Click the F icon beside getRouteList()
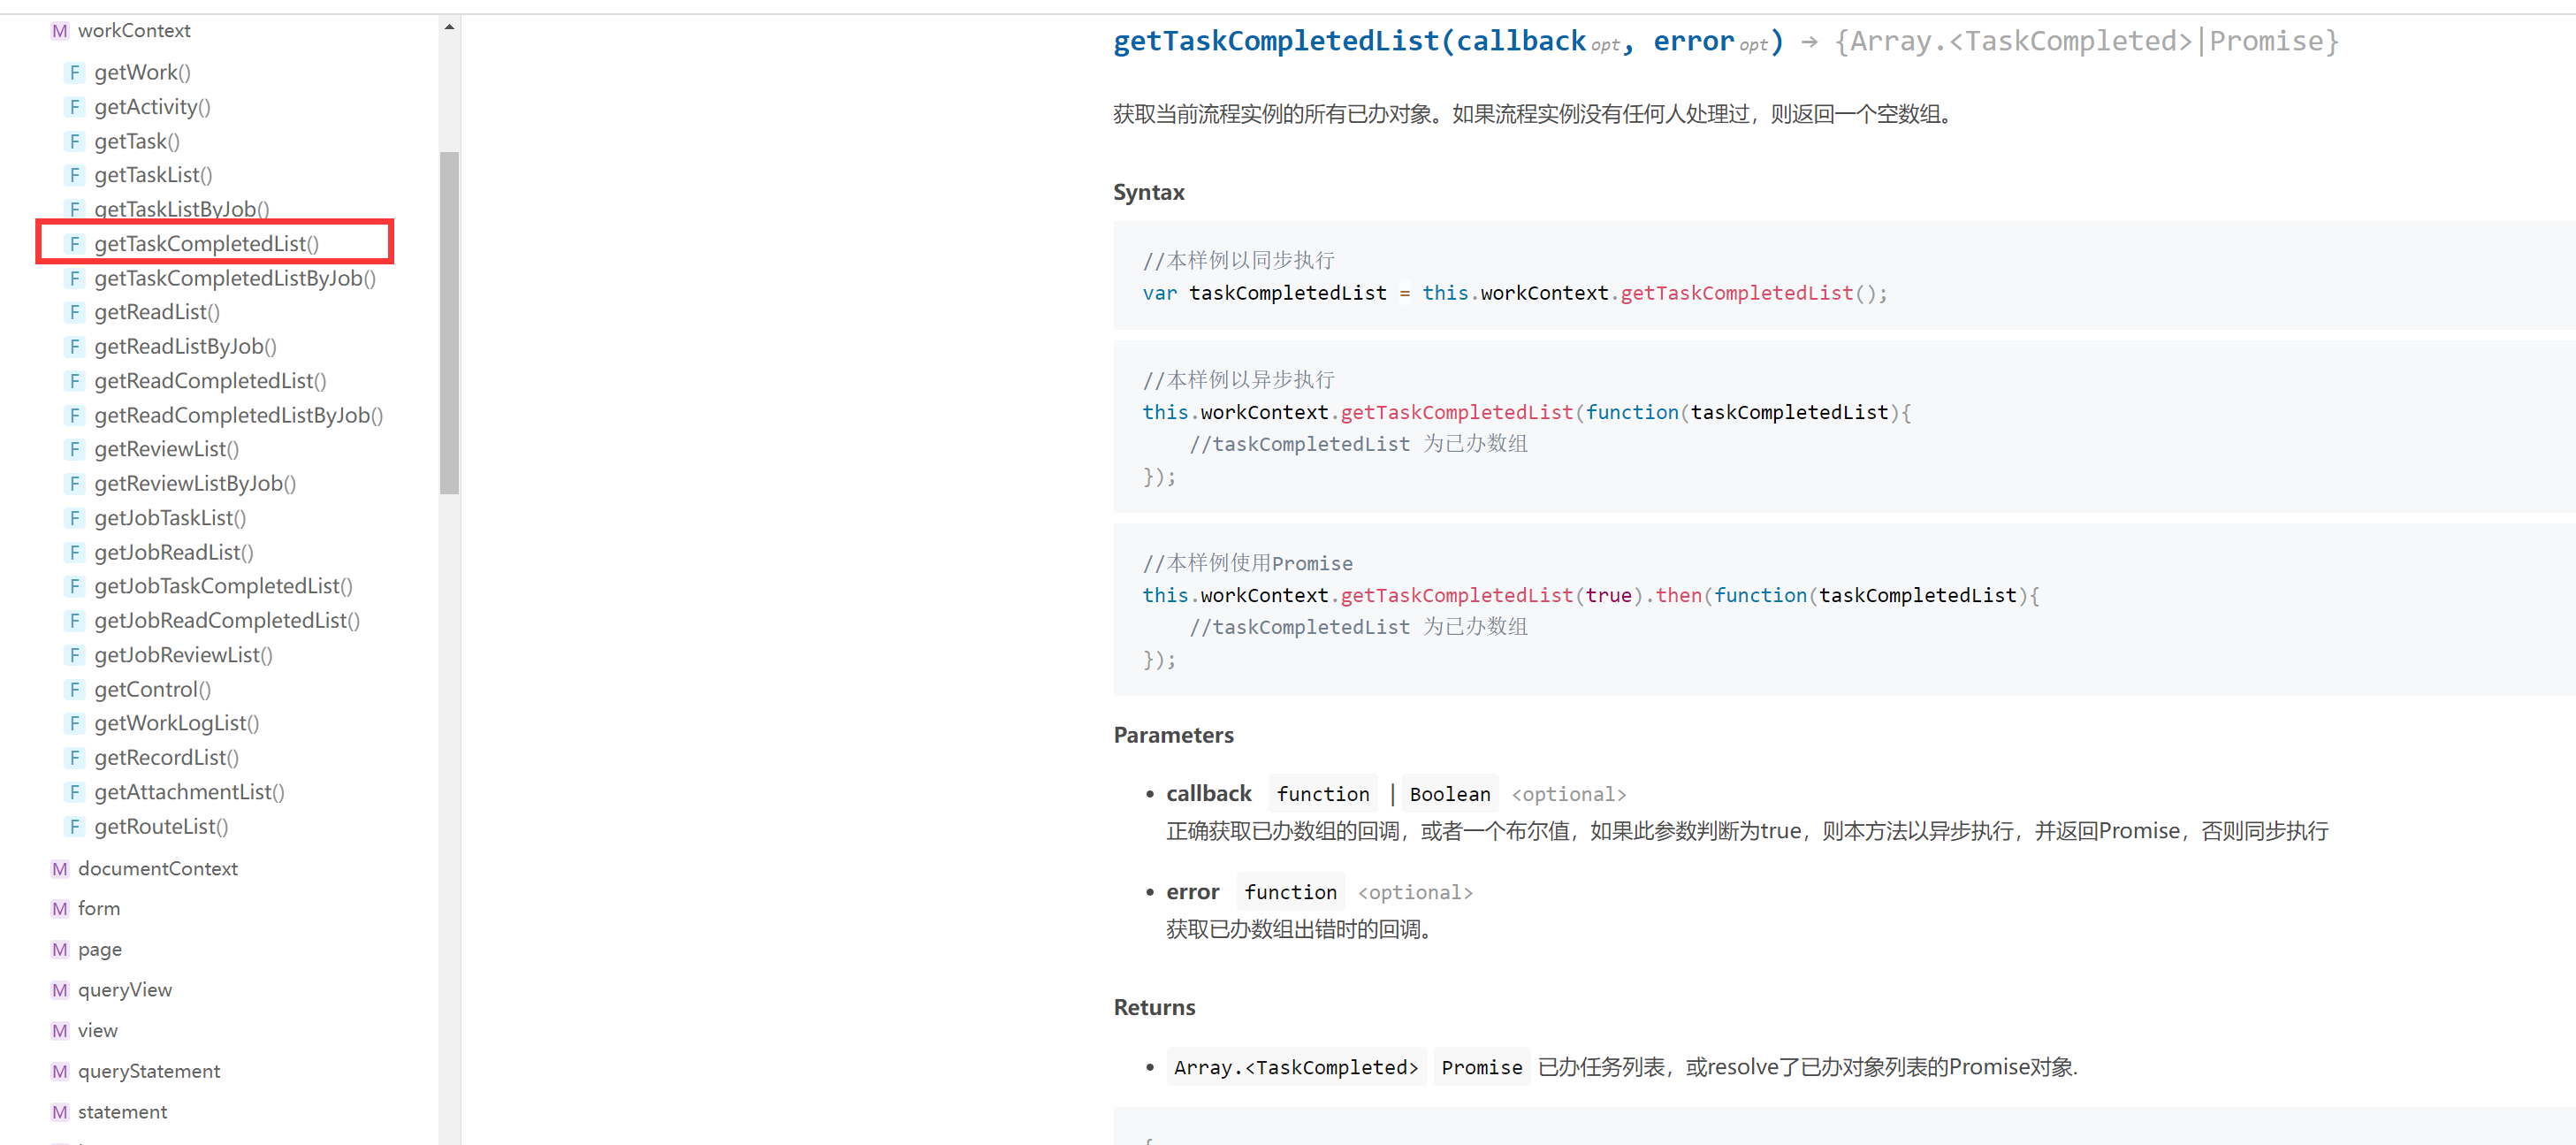Image resolution: width=2576 pixels, height=1145 pixels. click(74, 827)
